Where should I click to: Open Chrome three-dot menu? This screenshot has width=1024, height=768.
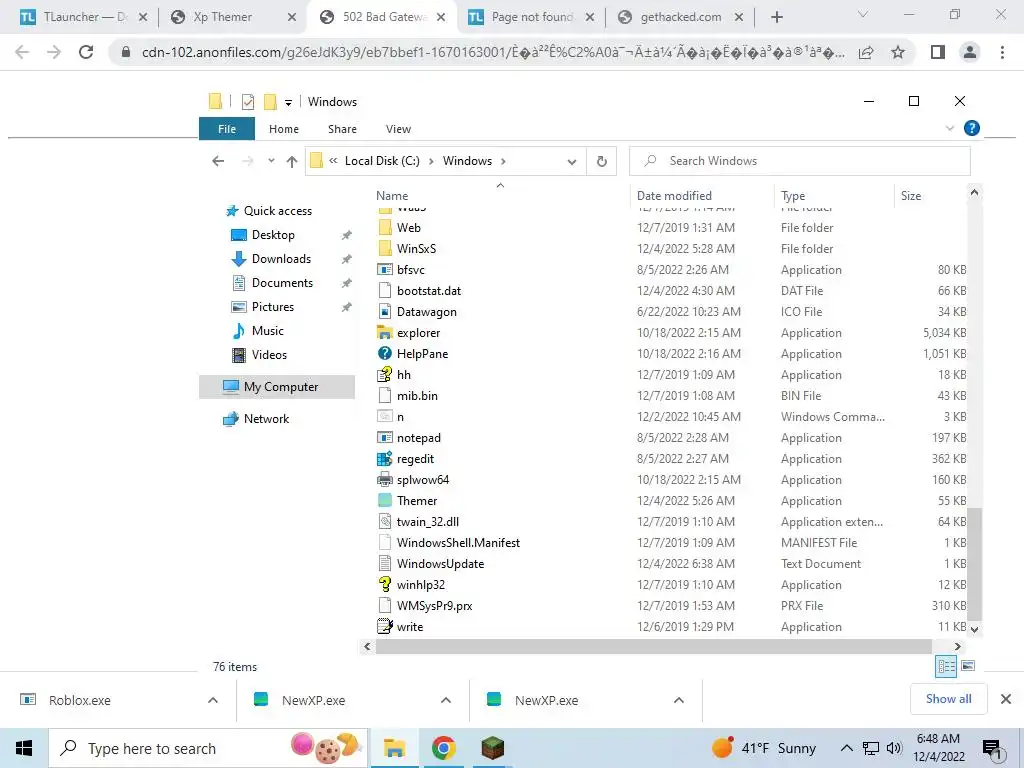[1002, 52]
